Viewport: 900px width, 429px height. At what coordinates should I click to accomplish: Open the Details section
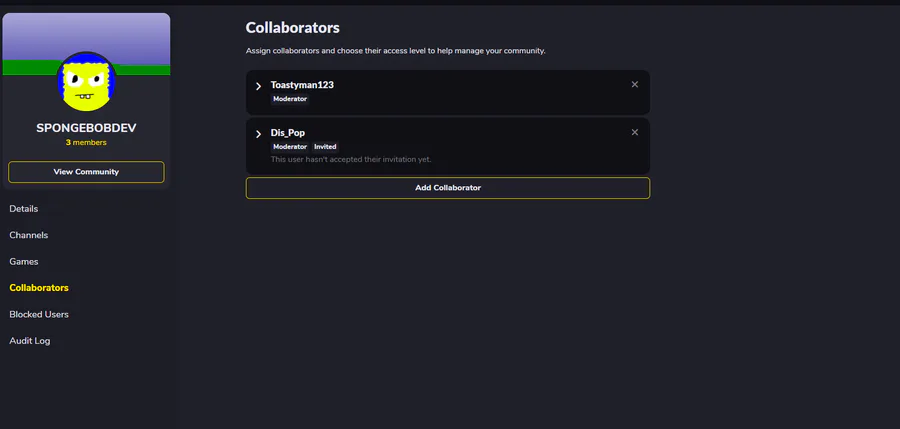tap(24, 209)
